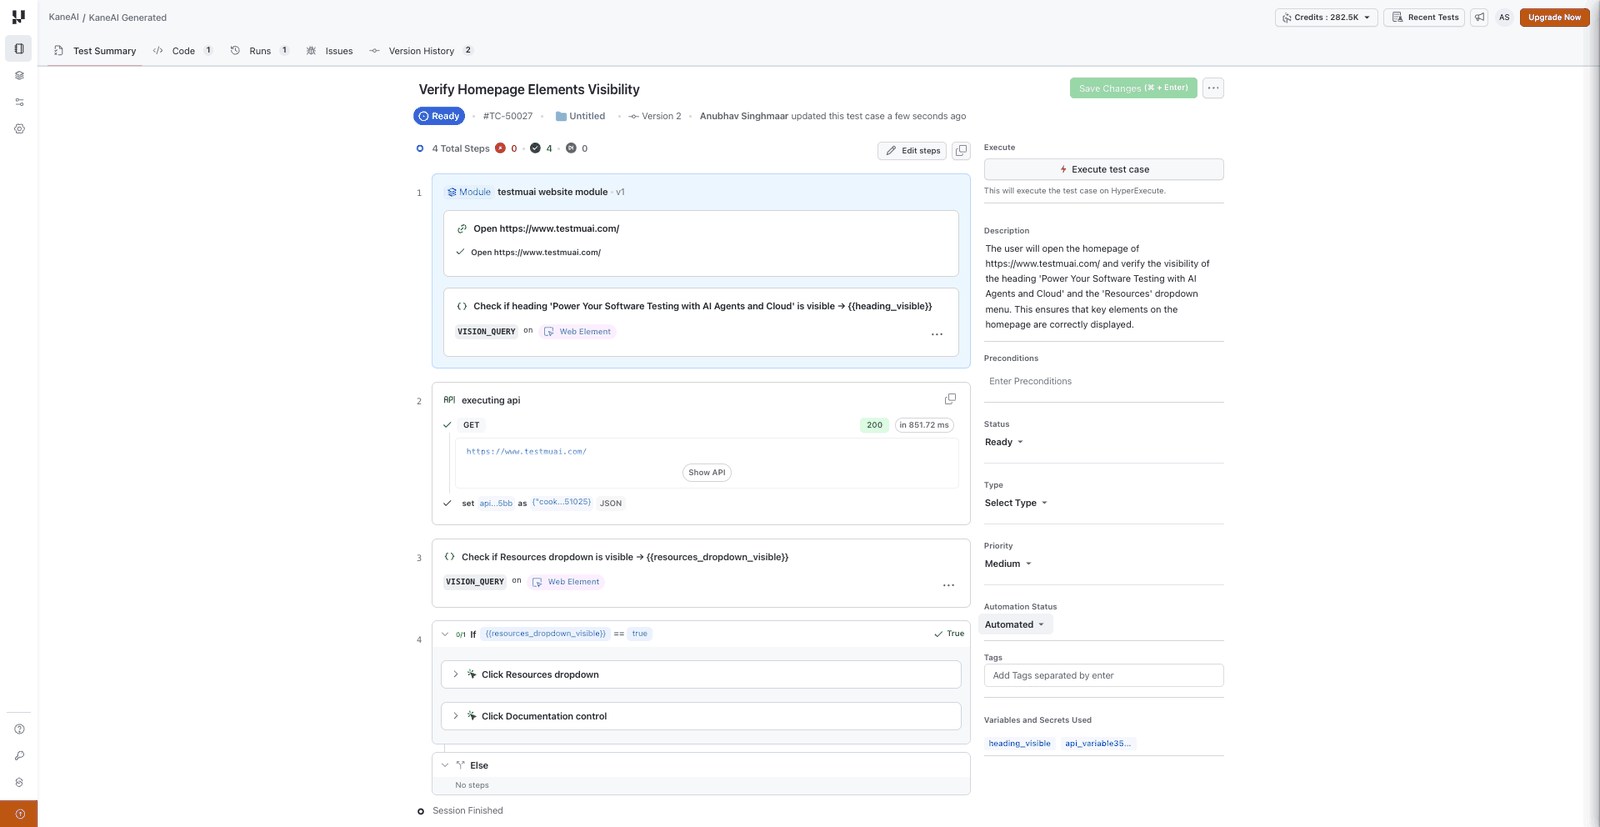Click the TestMu logo in the sidebar
The image size is (1600, 827).
coord(18,17)
